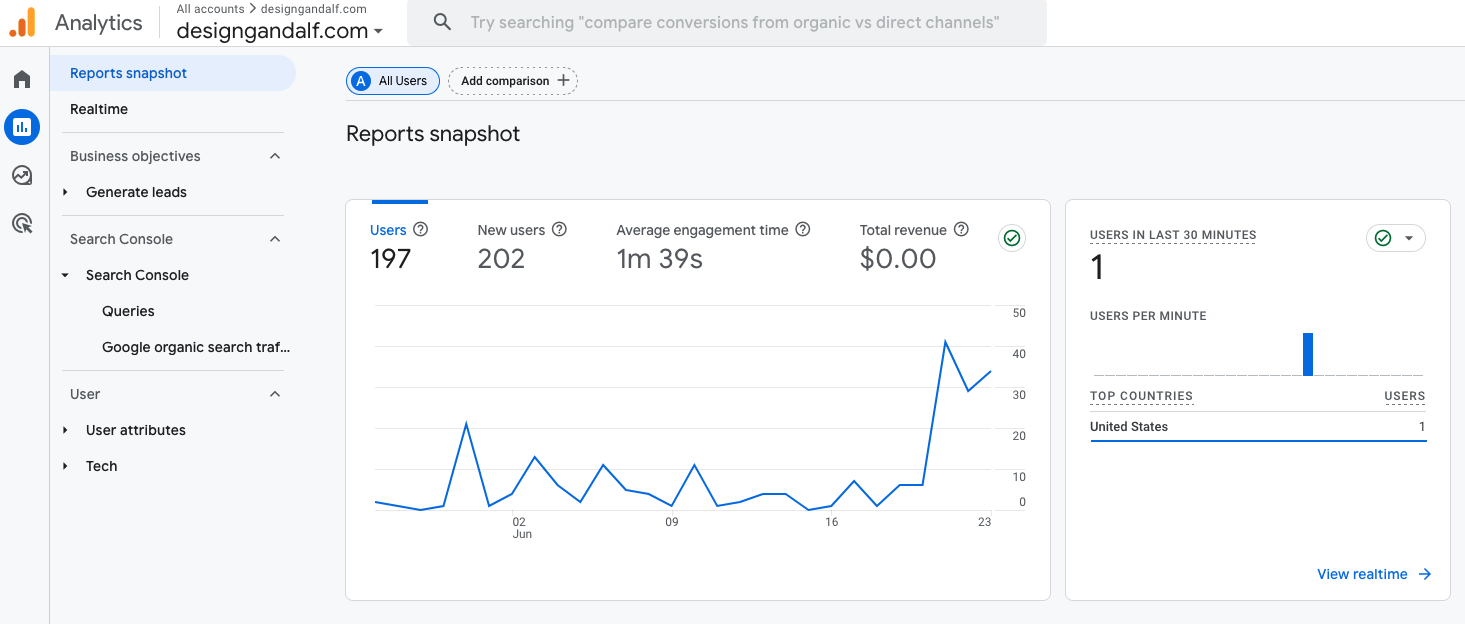Open the Explore icon in sidebar
This screenshot has width=1465, height=624.
click(22, 175)
